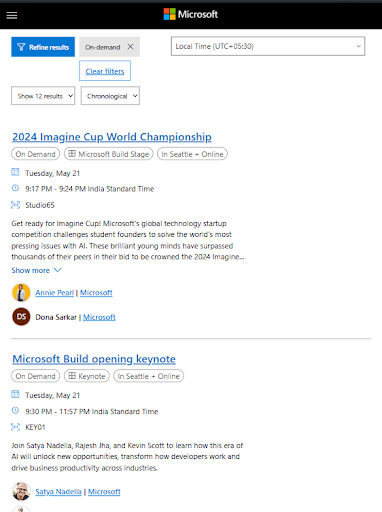Select the KEY01 session code text

[x=35, y=427]
